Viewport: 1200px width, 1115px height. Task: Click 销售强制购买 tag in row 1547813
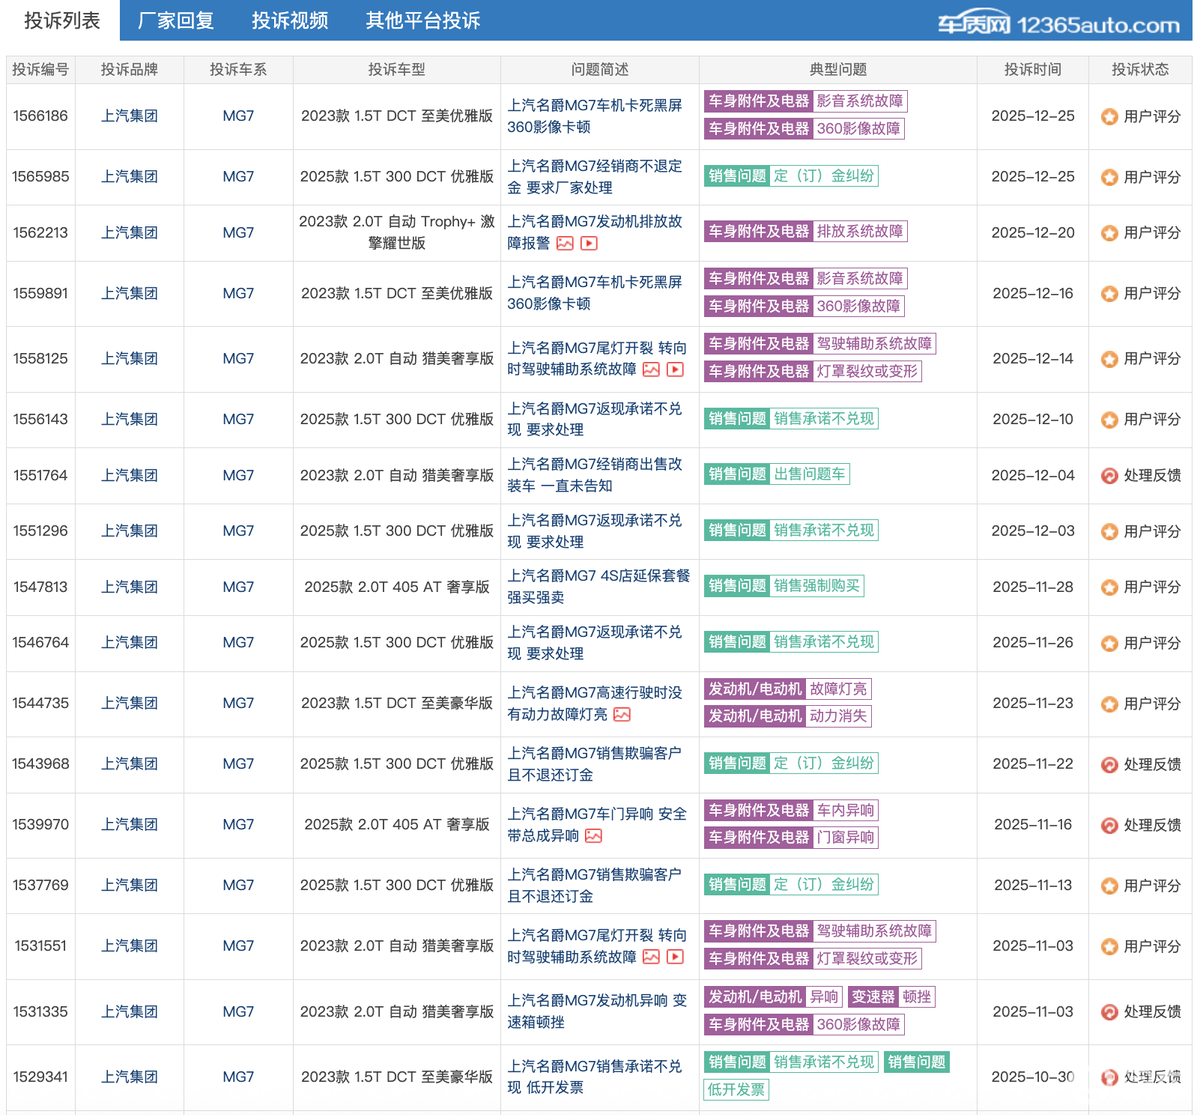click(x=816, y=586)
